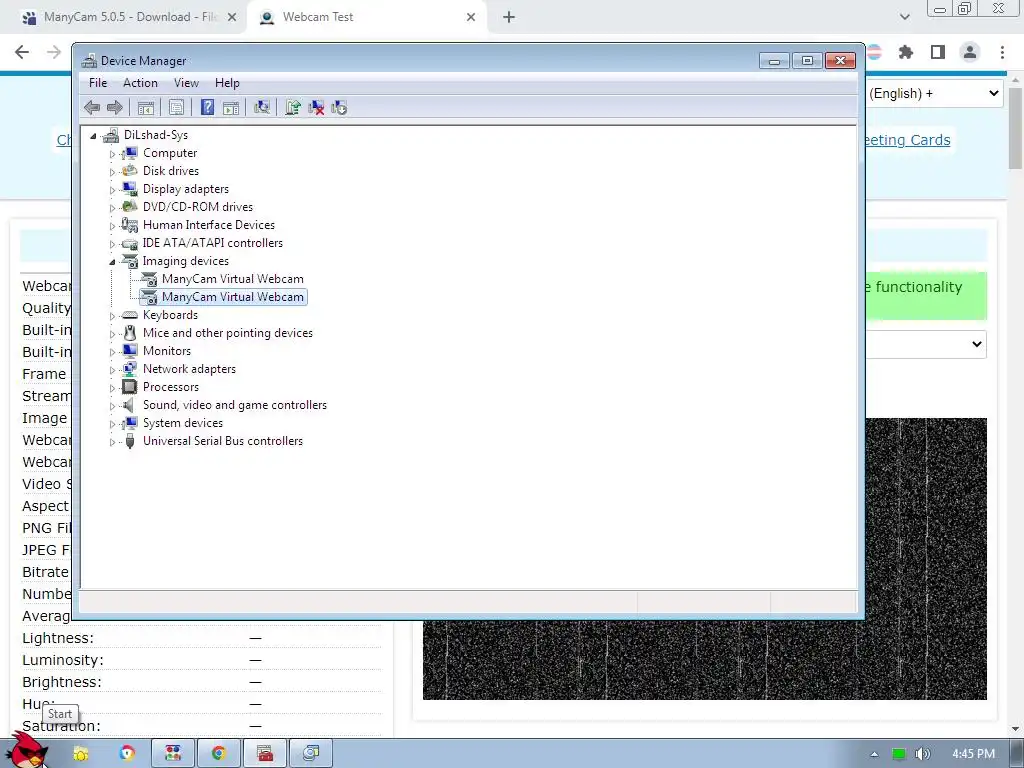Close the Webcam Test tab
The width and height of the screenshot is (1024, 768).
(471, 18)
